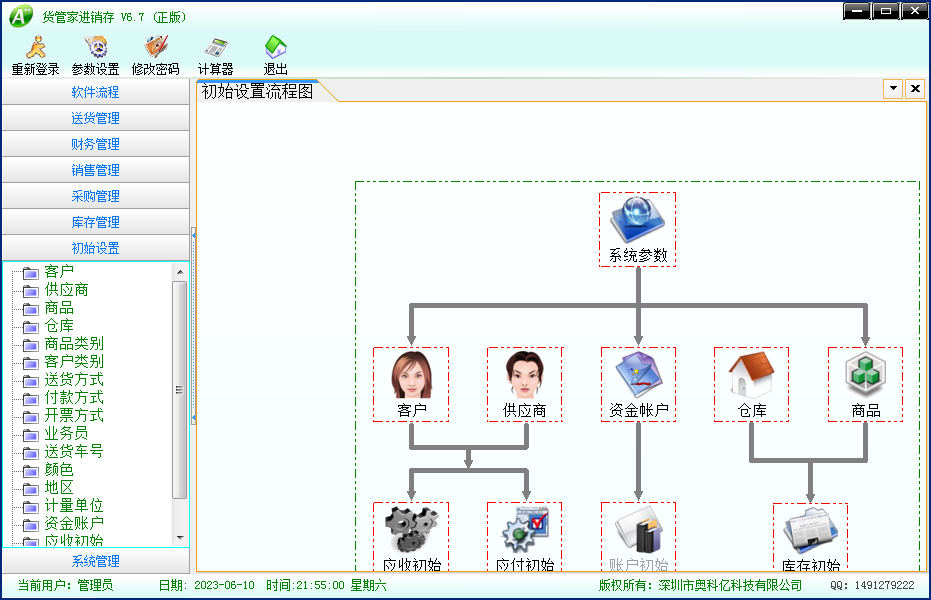
Task: Click the 退出 exit house icon
Action: coord(276,47)
